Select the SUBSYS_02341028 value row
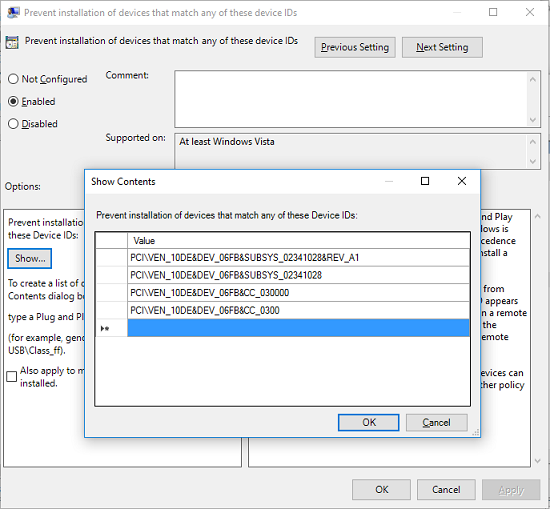Viewport: 550px width, 509px height. click(x=298, y=275)
